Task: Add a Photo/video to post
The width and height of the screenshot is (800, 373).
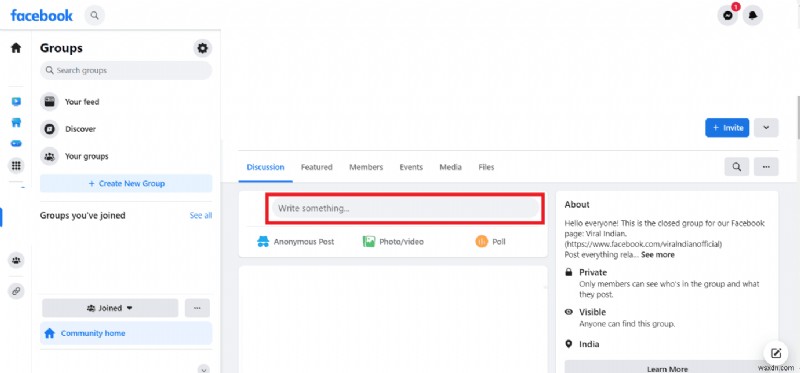Action: [x=393, y=241]
